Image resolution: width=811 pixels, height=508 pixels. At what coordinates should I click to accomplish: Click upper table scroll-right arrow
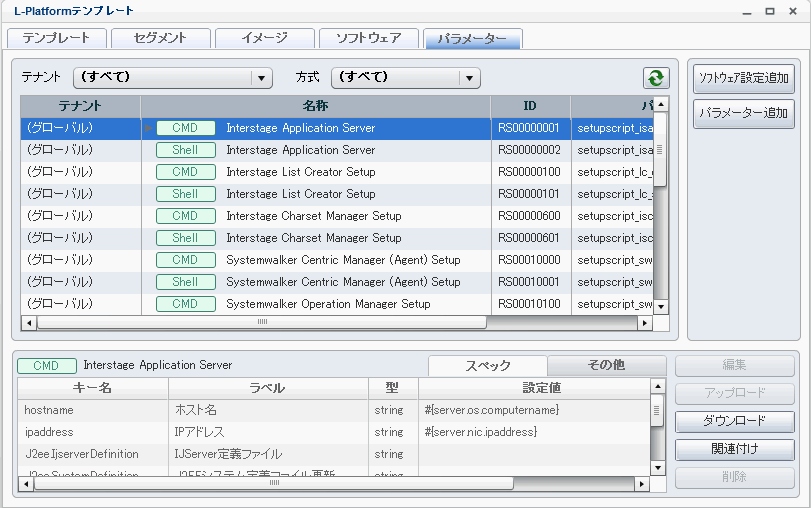point(644,323)
